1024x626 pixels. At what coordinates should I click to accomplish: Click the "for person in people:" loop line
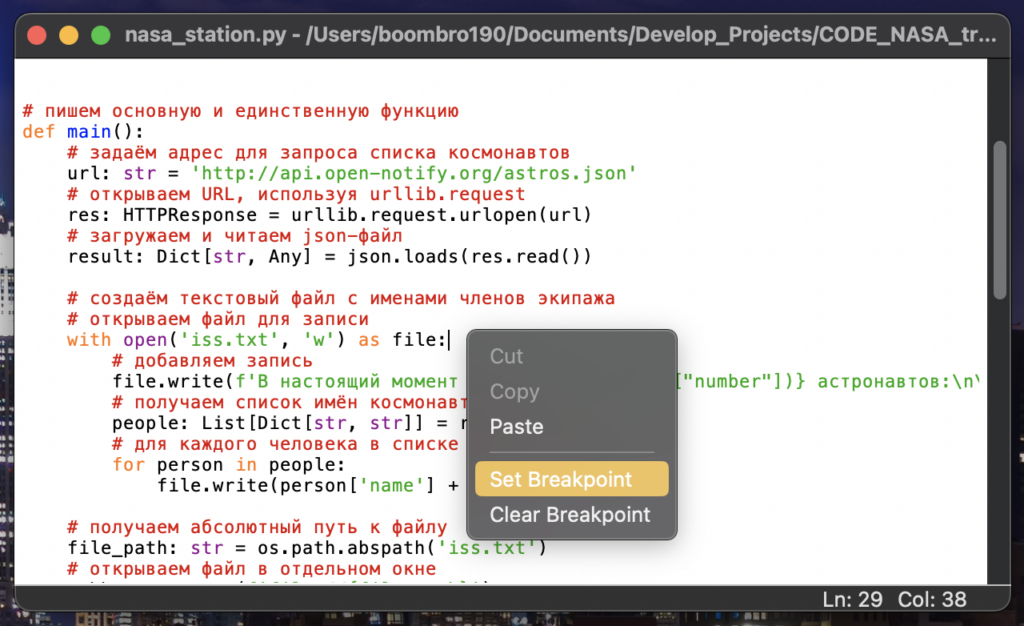pyautogui.click(x=230, y=464)
